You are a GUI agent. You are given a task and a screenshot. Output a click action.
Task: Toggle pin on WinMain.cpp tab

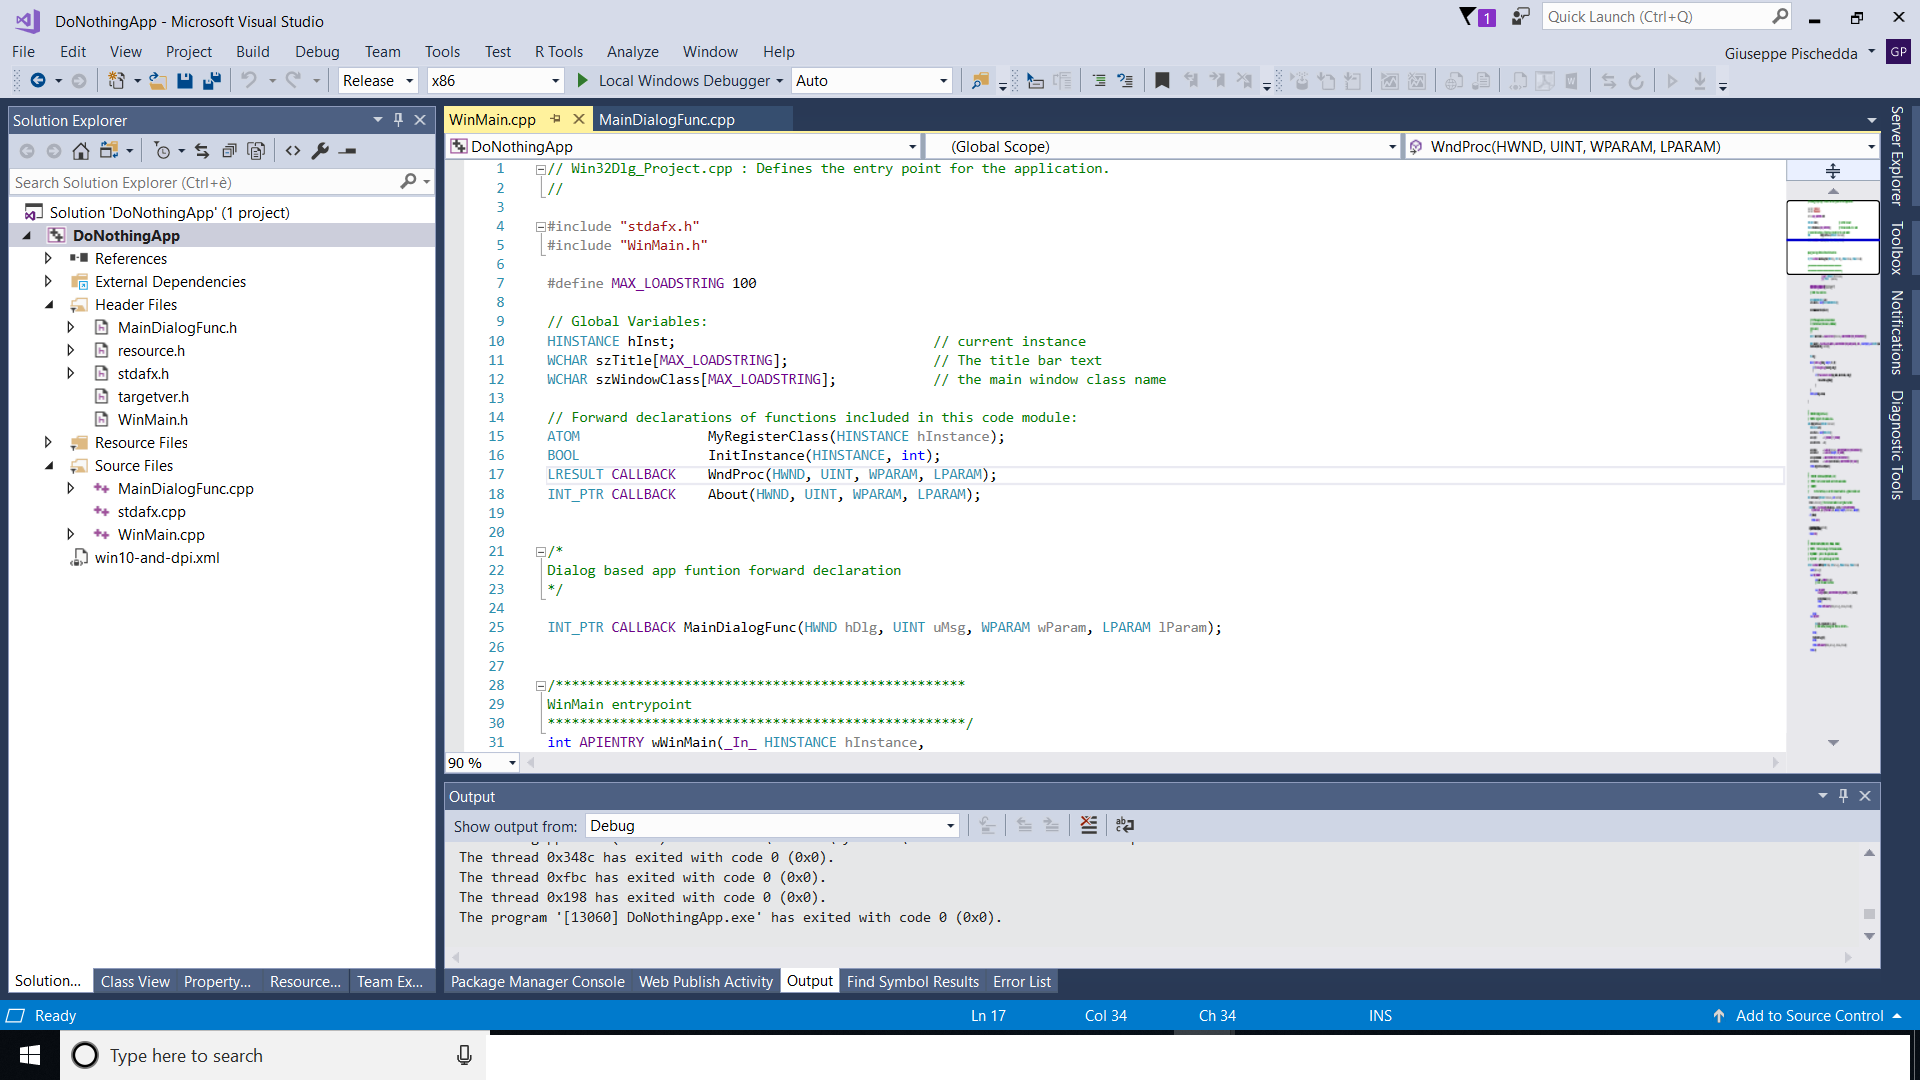pyautogui.click(x=556, y=119)
